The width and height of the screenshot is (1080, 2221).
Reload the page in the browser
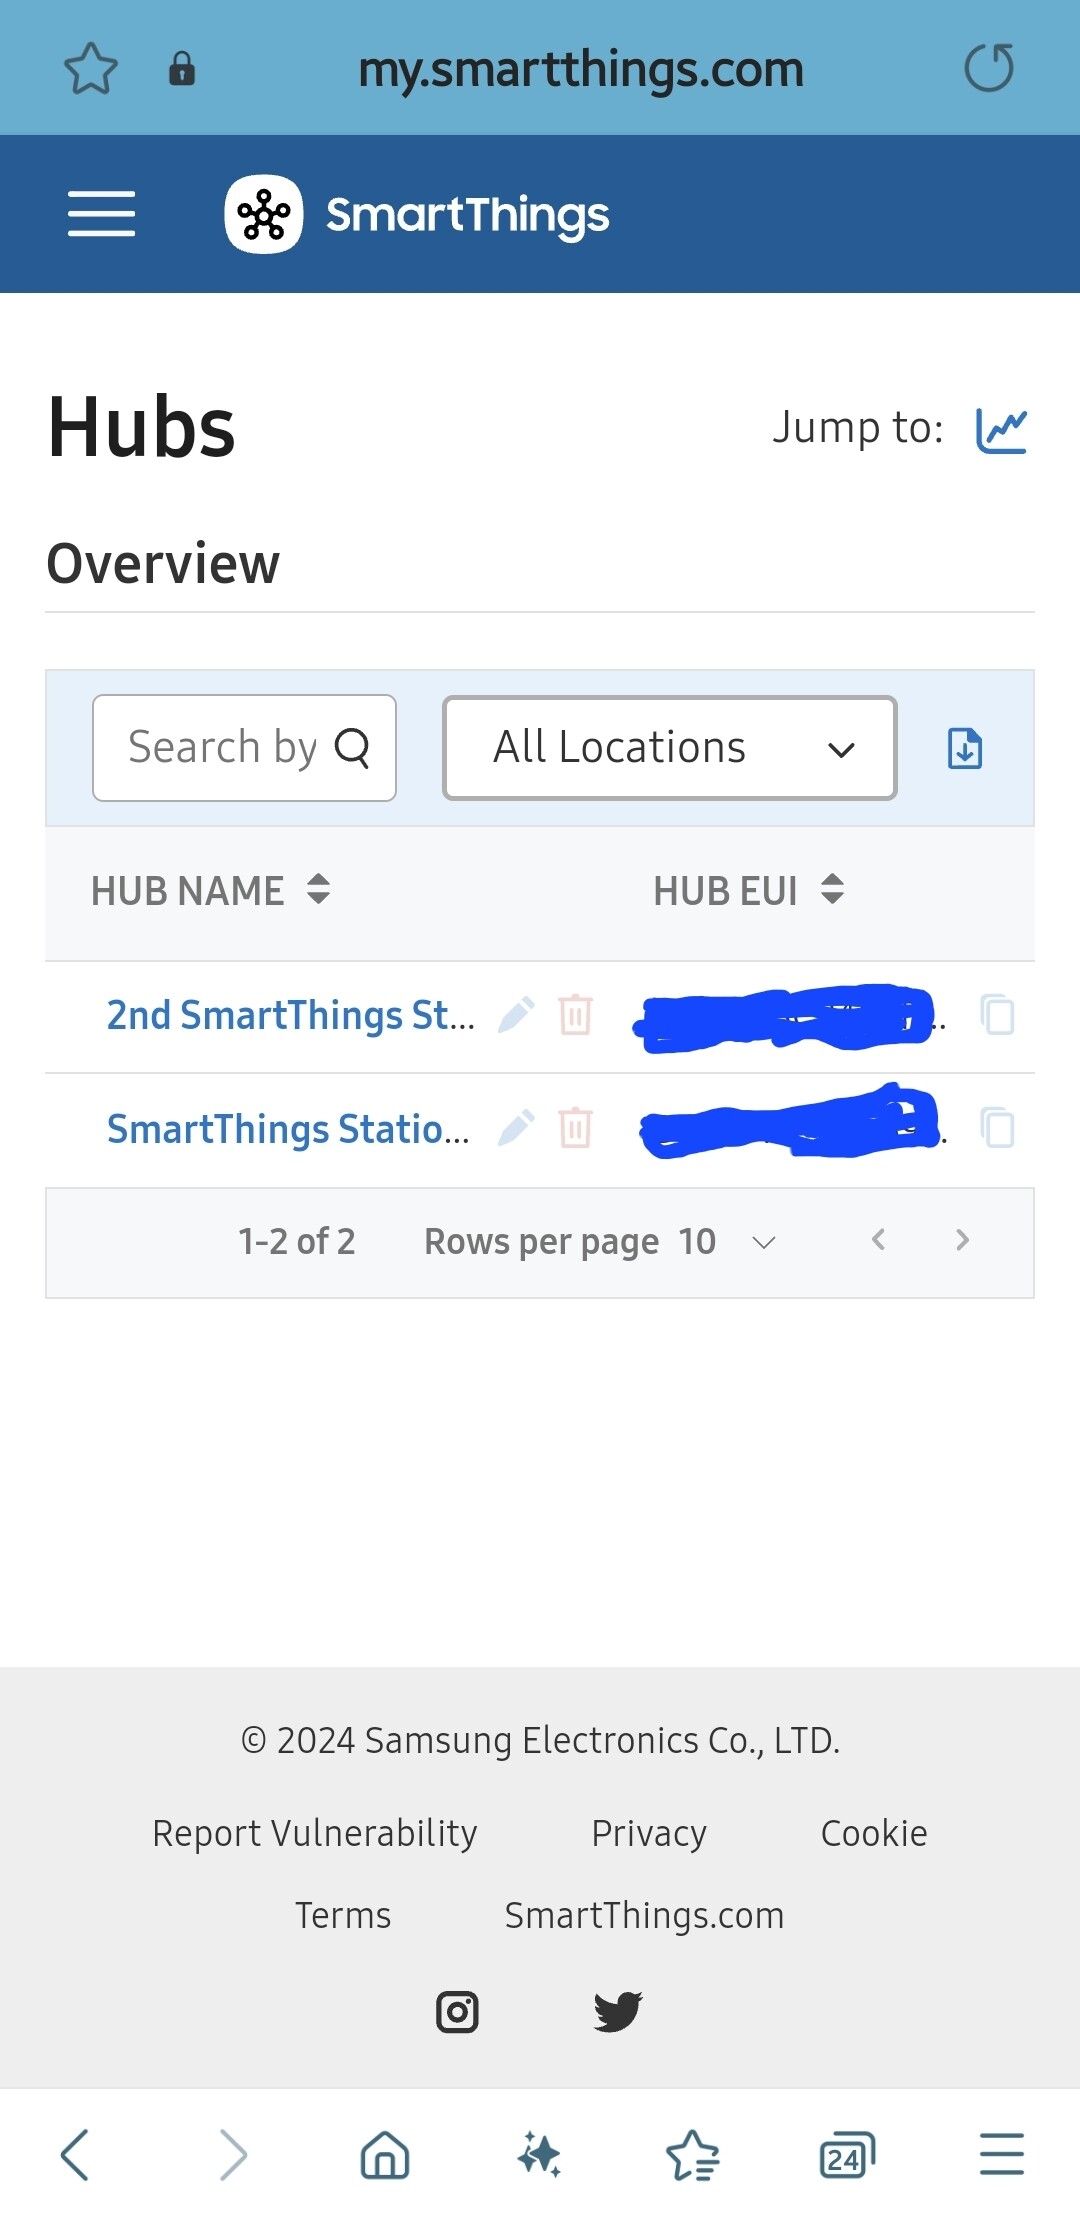[x=989, y=68]
